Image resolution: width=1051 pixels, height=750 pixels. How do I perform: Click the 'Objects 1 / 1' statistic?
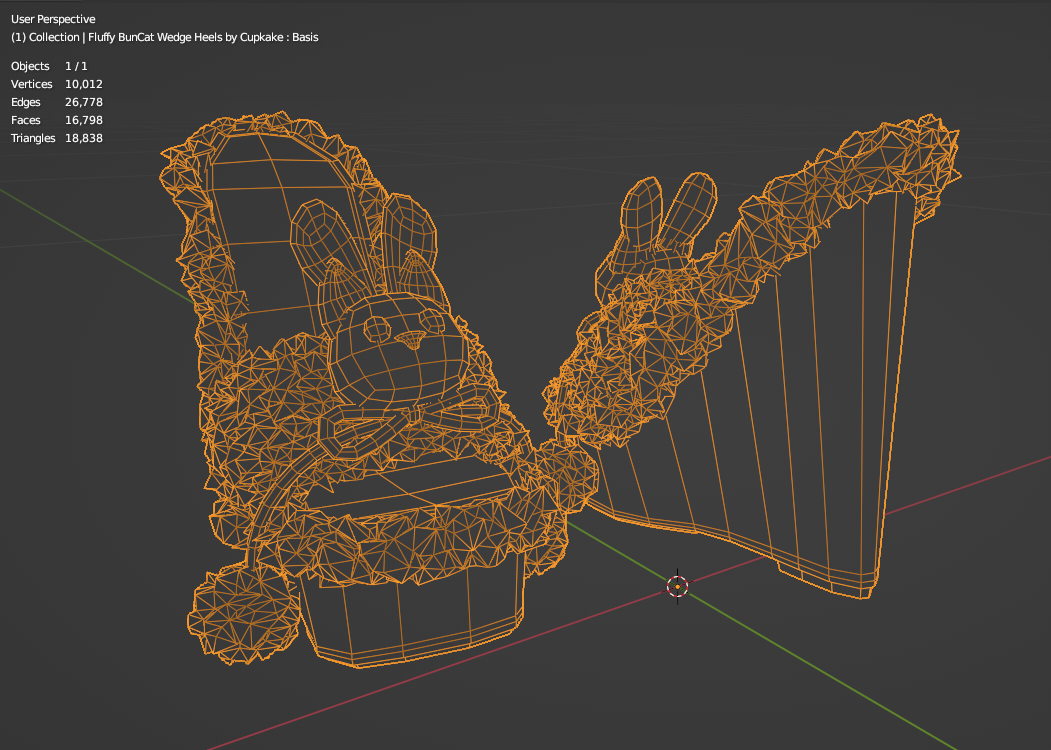pos(49,66)
